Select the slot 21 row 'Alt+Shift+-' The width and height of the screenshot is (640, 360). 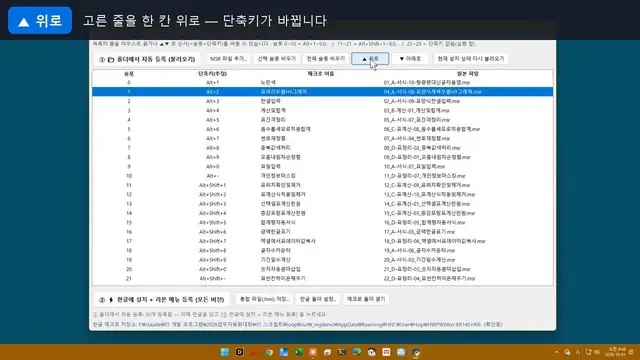322,279
